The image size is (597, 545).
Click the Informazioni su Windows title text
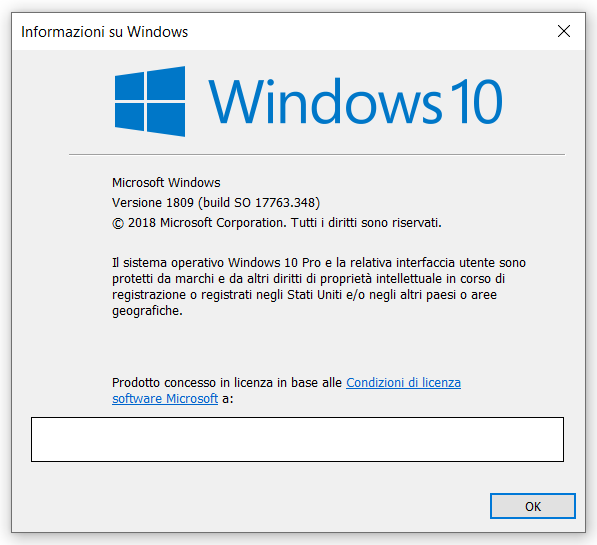(105, 32)
